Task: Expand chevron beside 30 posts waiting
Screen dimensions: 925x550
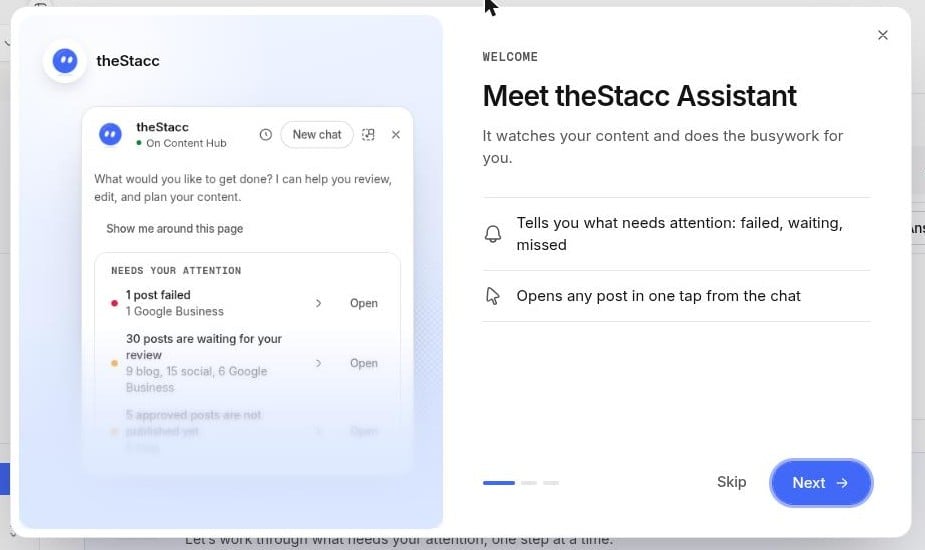Action: click(x=319, y=363)
